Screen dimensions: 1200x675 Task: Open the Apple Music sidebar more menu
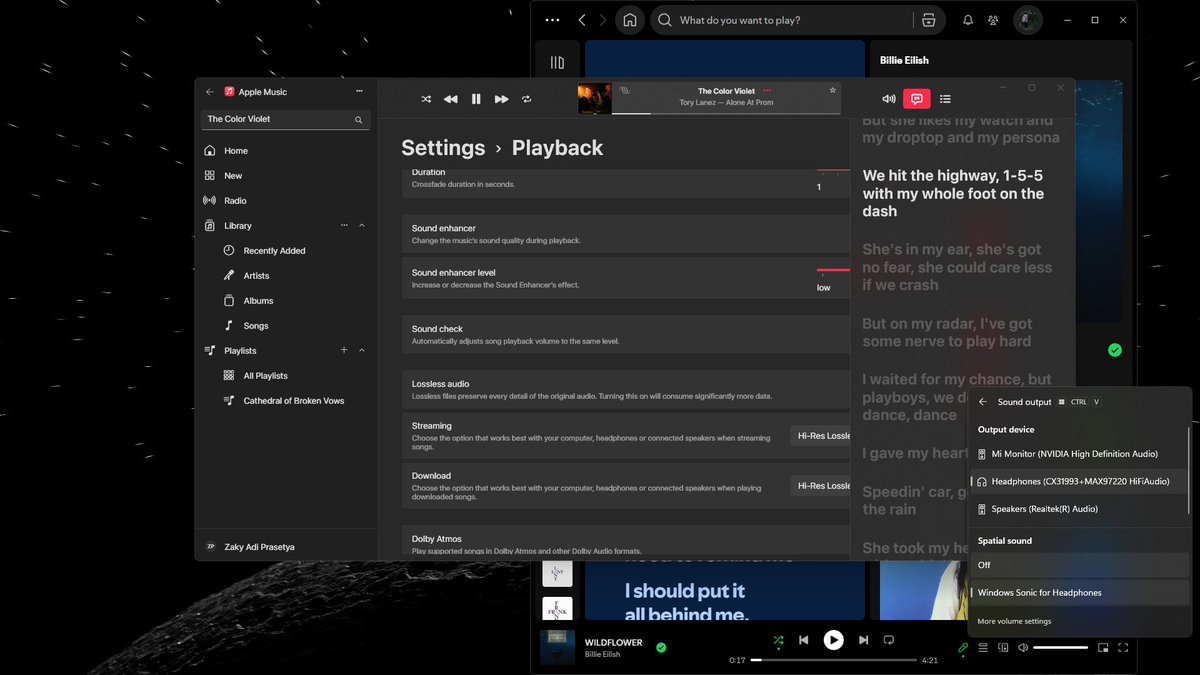[x=359, y=92]
